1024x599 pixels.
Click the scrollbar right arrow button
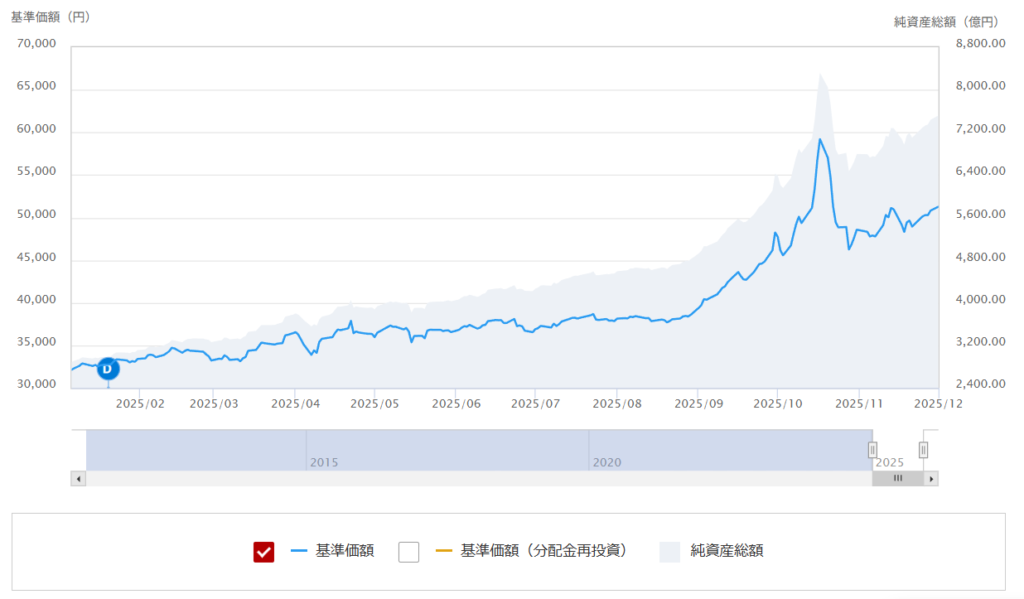931,479
